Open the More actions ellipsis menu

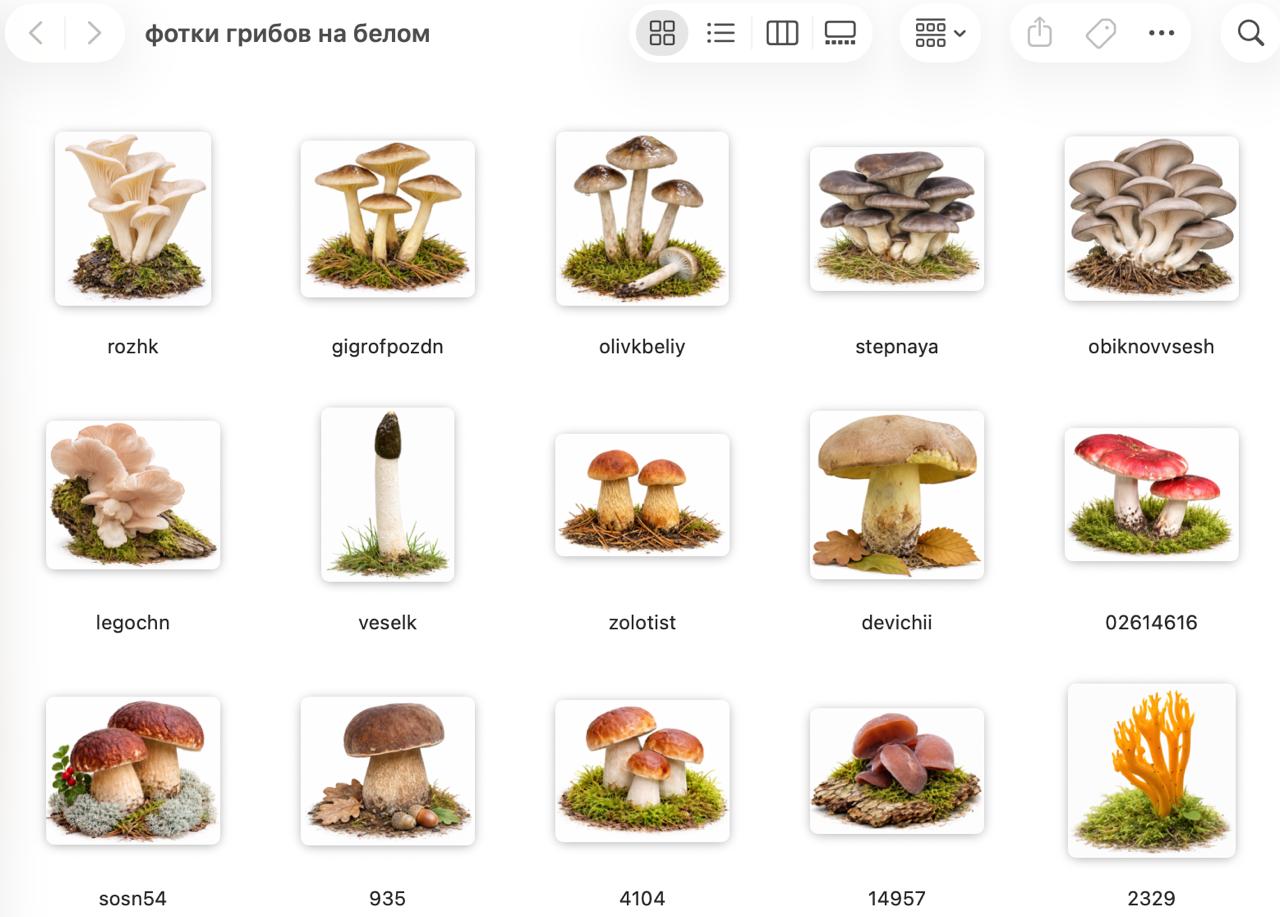pyautogui.click(x=1161, y=33)
